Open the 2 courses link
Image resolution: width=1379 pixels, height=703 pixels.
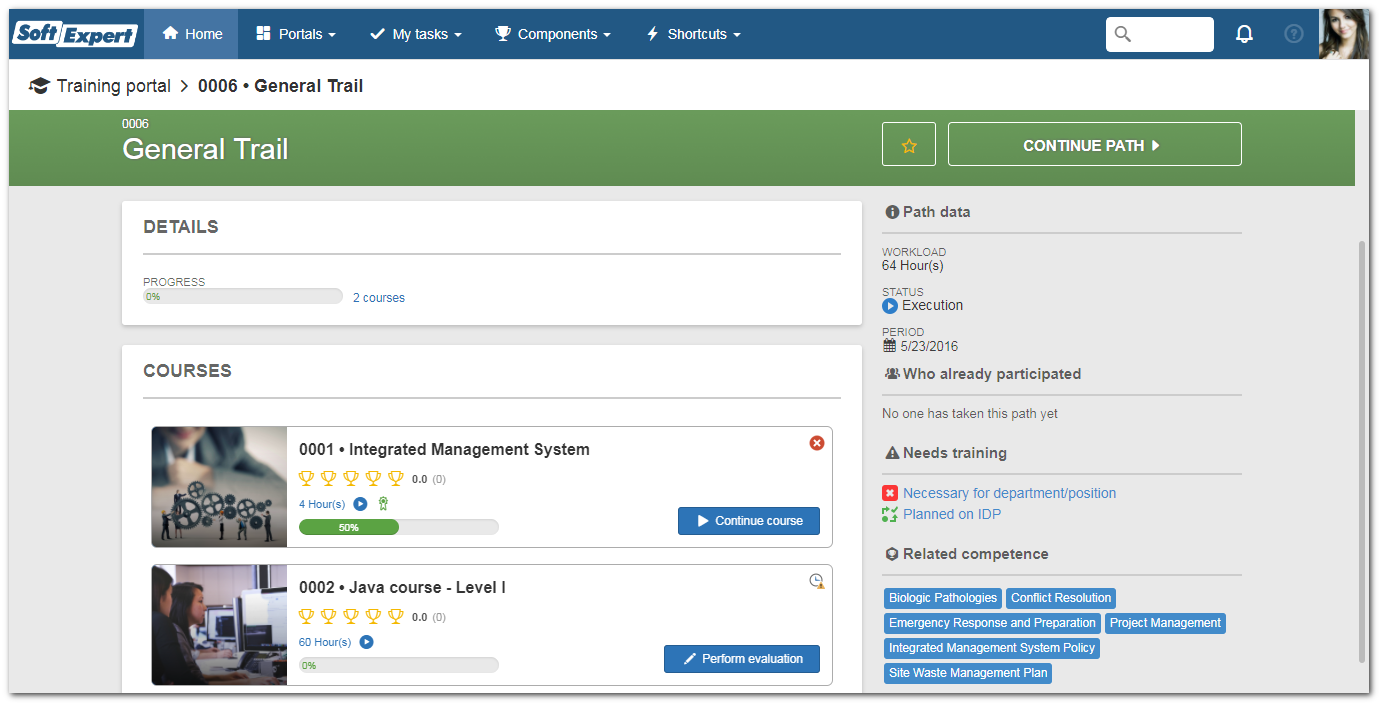point(379,298)
